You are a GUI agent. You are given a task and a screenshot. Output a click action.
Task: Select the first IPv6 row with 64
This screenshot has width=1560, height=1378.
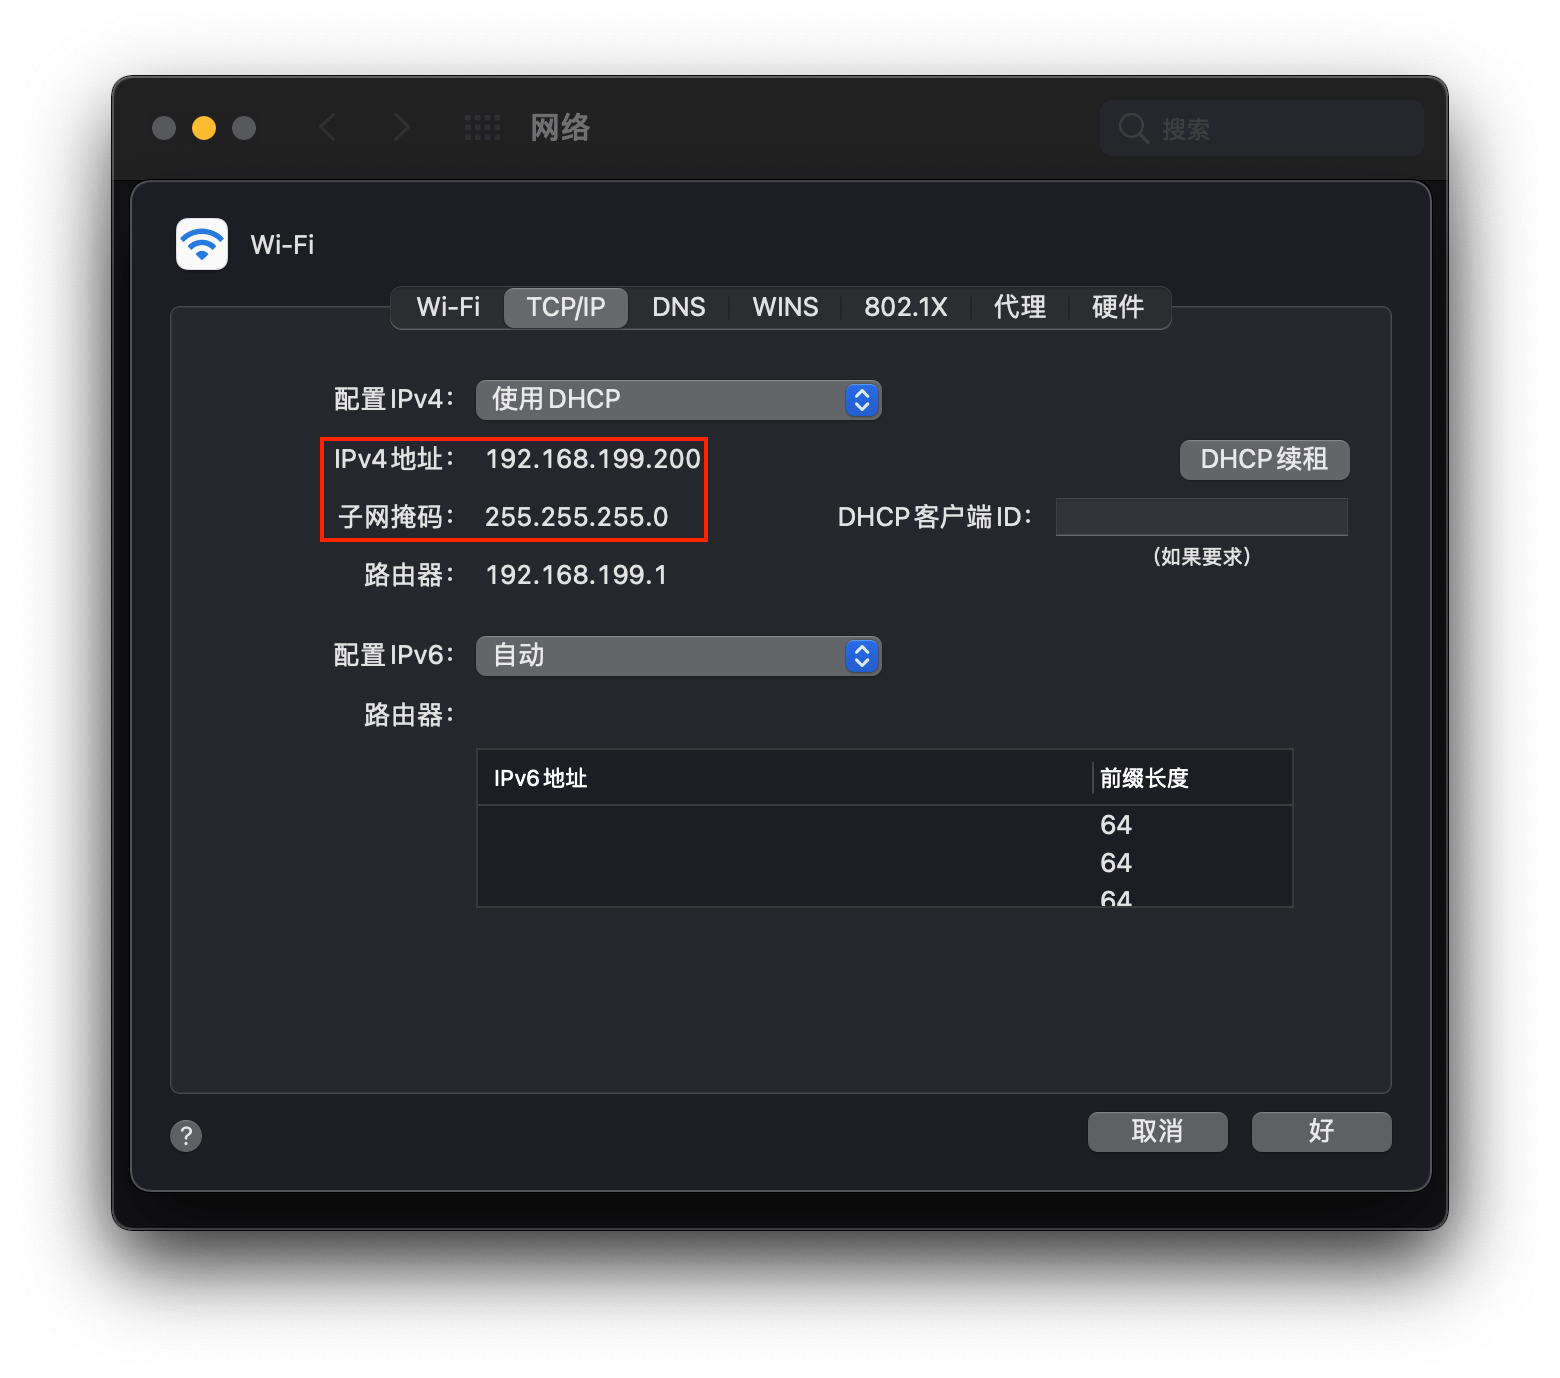(x=885, y=825)
